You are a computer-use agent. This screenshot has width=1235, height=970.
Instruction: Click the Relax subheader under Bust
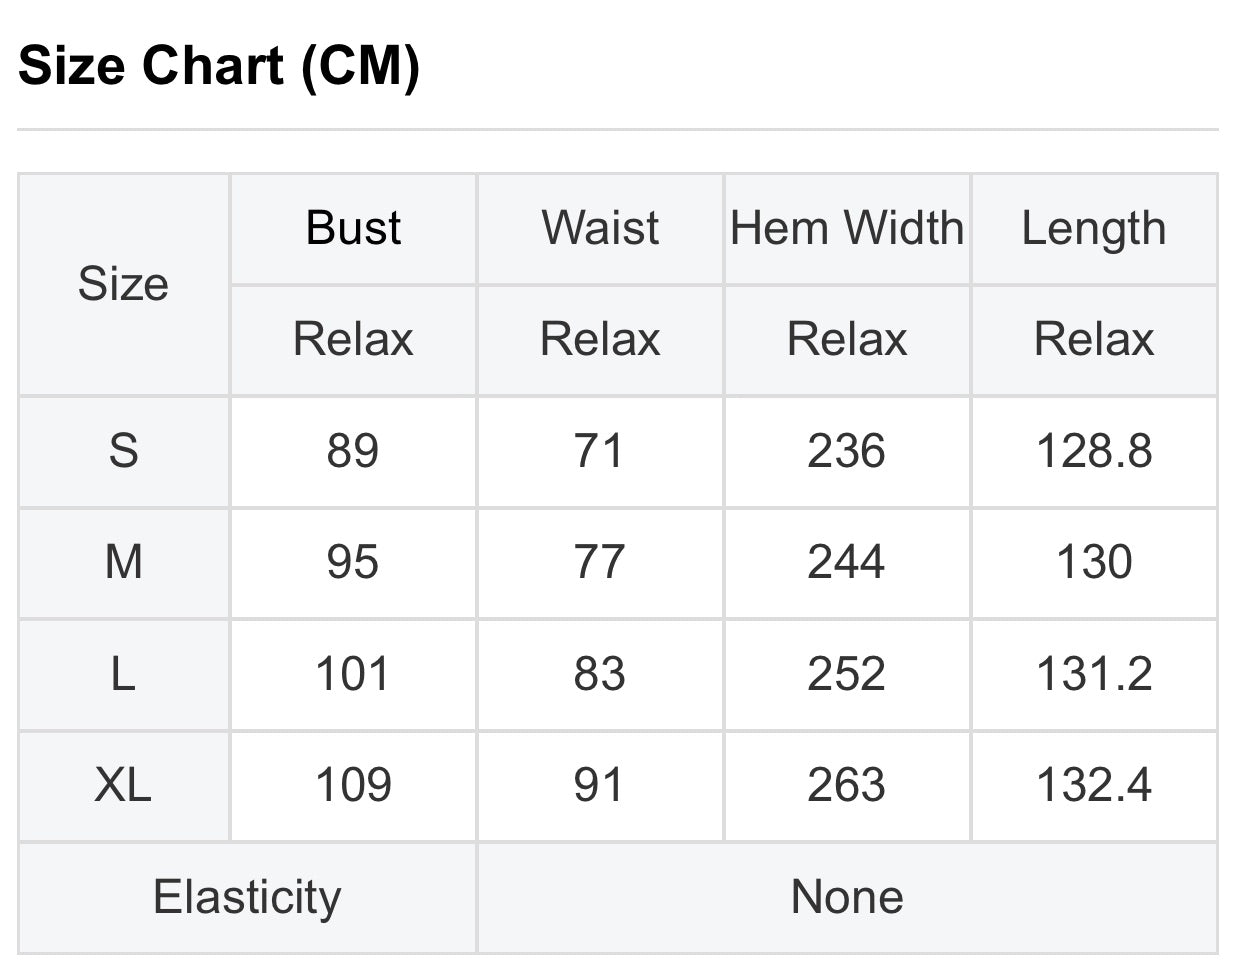(353, 339)
